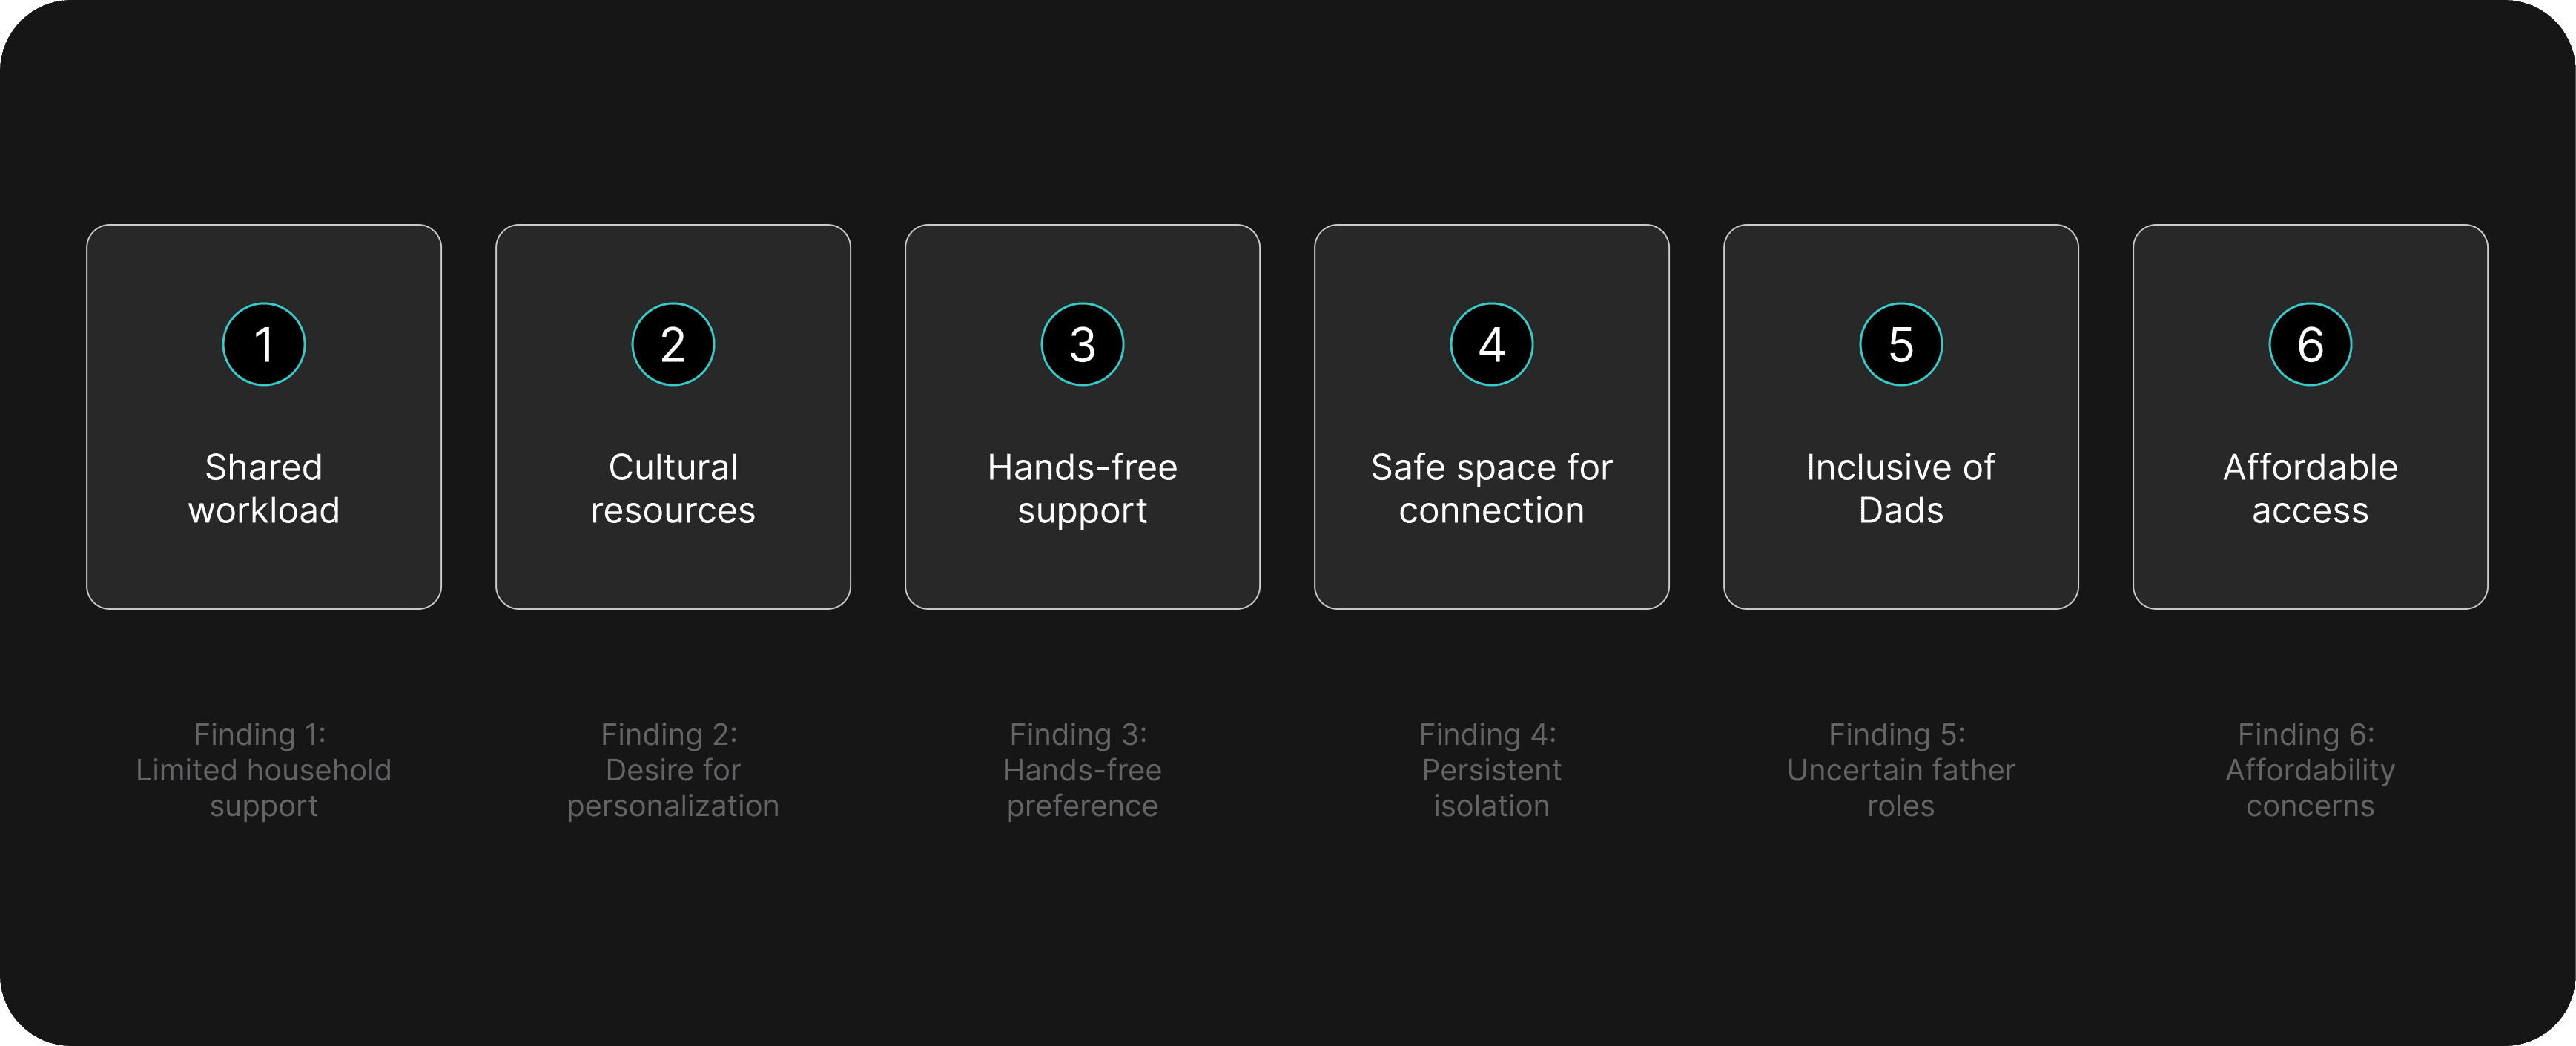Viewport: 2576px width, 1046px height.
Task: Click the number 6 circle icon
Action: click(2310, 344)
